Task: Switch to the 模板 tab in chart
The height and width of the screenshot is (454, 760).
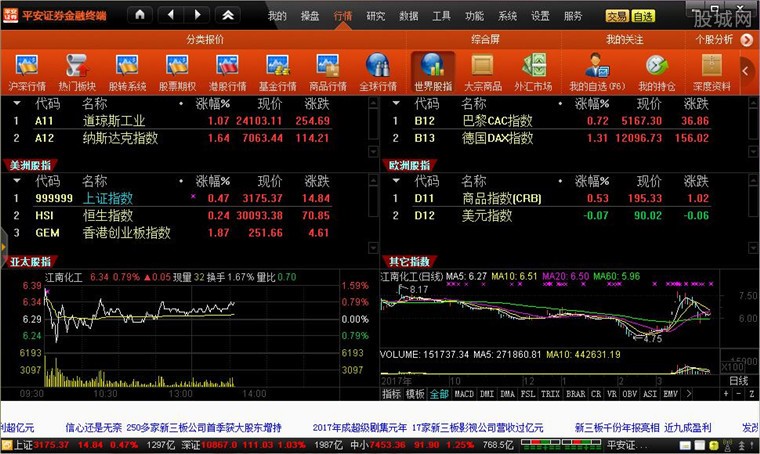Action: click(415, 394)
